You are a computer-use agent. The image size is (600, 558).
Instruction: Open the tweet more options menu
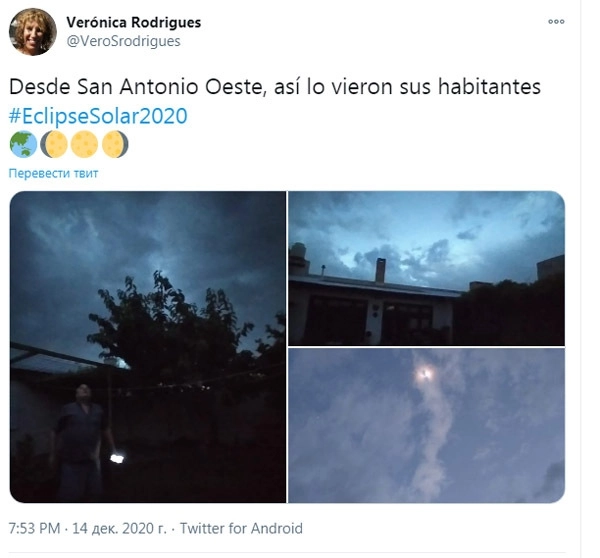click(556, 21)
